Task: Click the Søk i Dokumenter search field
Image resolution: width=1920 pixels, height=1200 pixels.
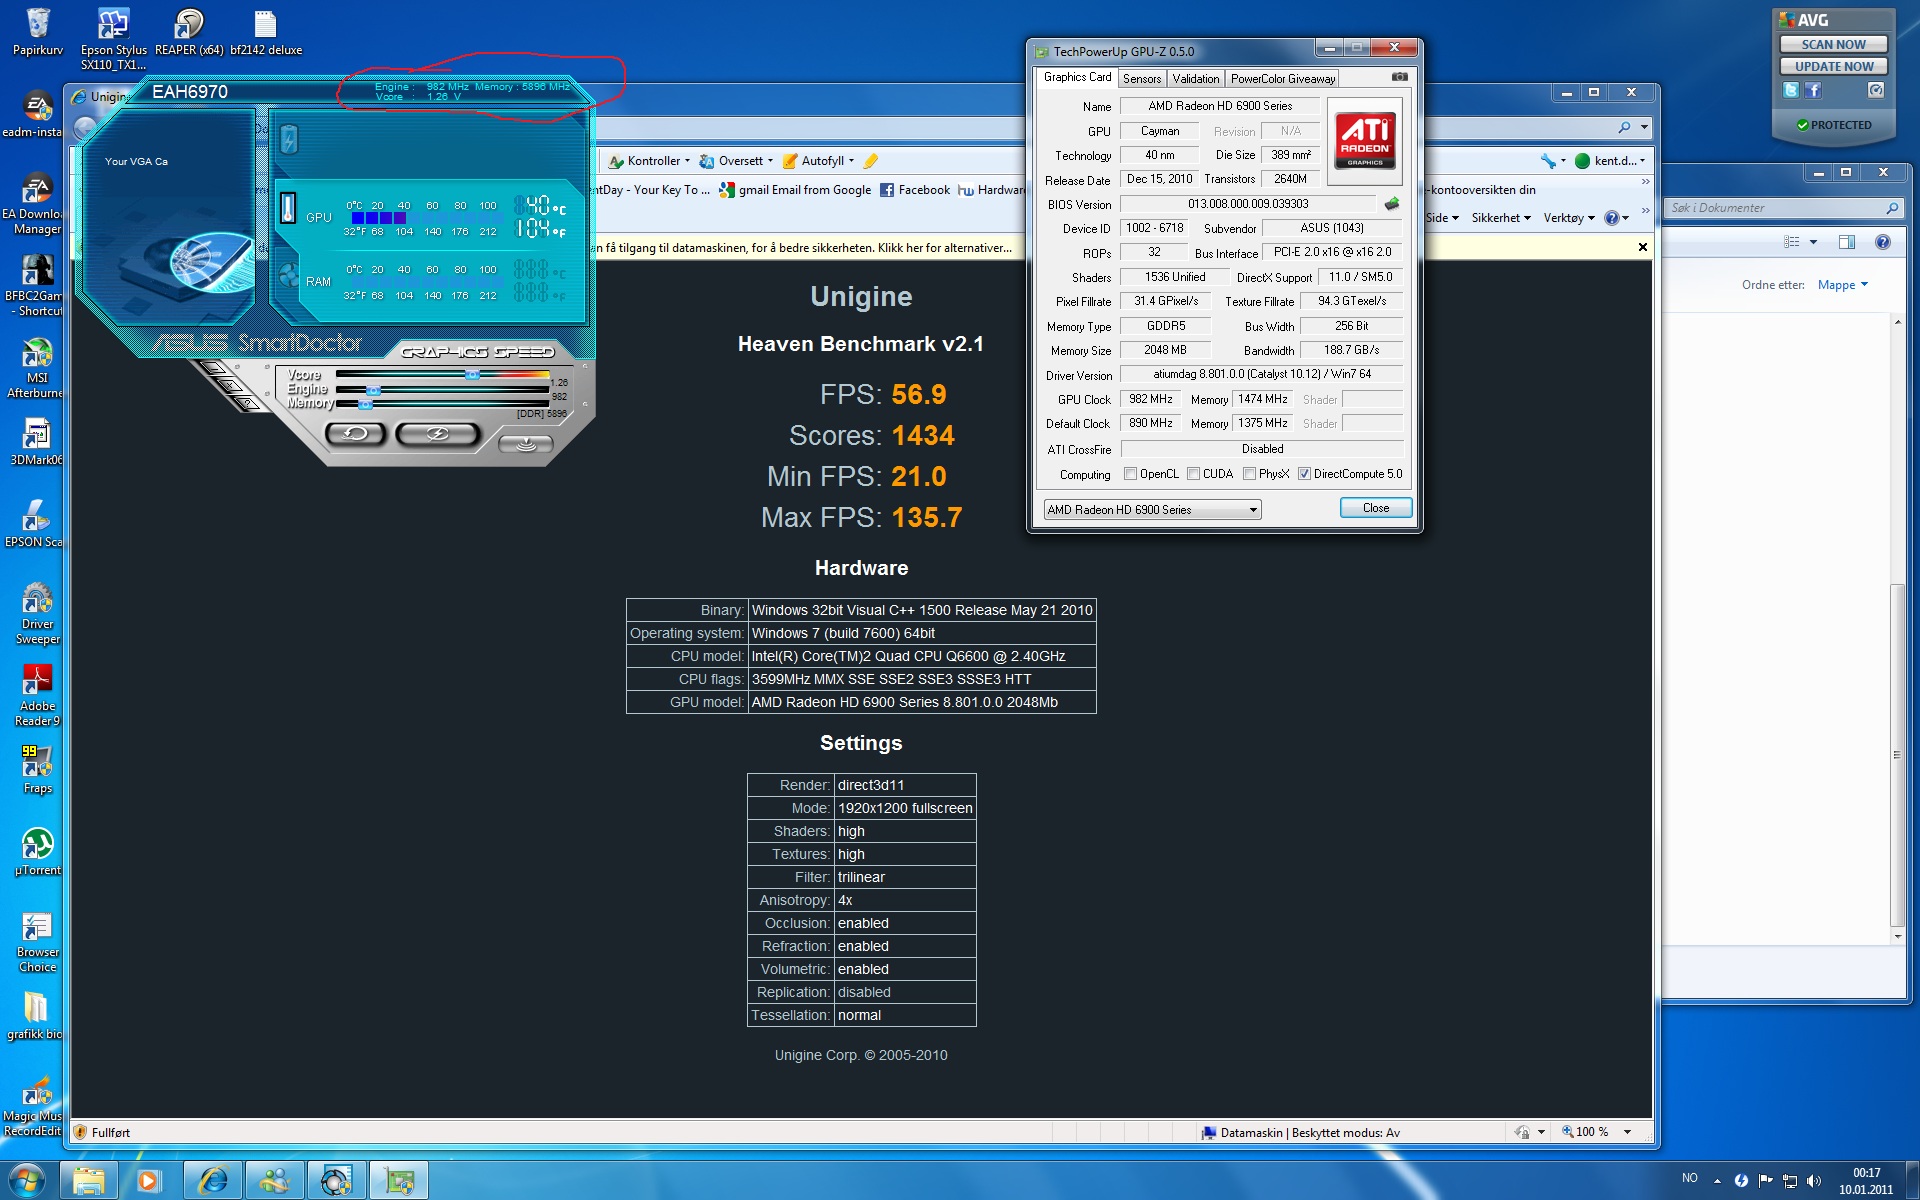Action: coord(1783,208)
